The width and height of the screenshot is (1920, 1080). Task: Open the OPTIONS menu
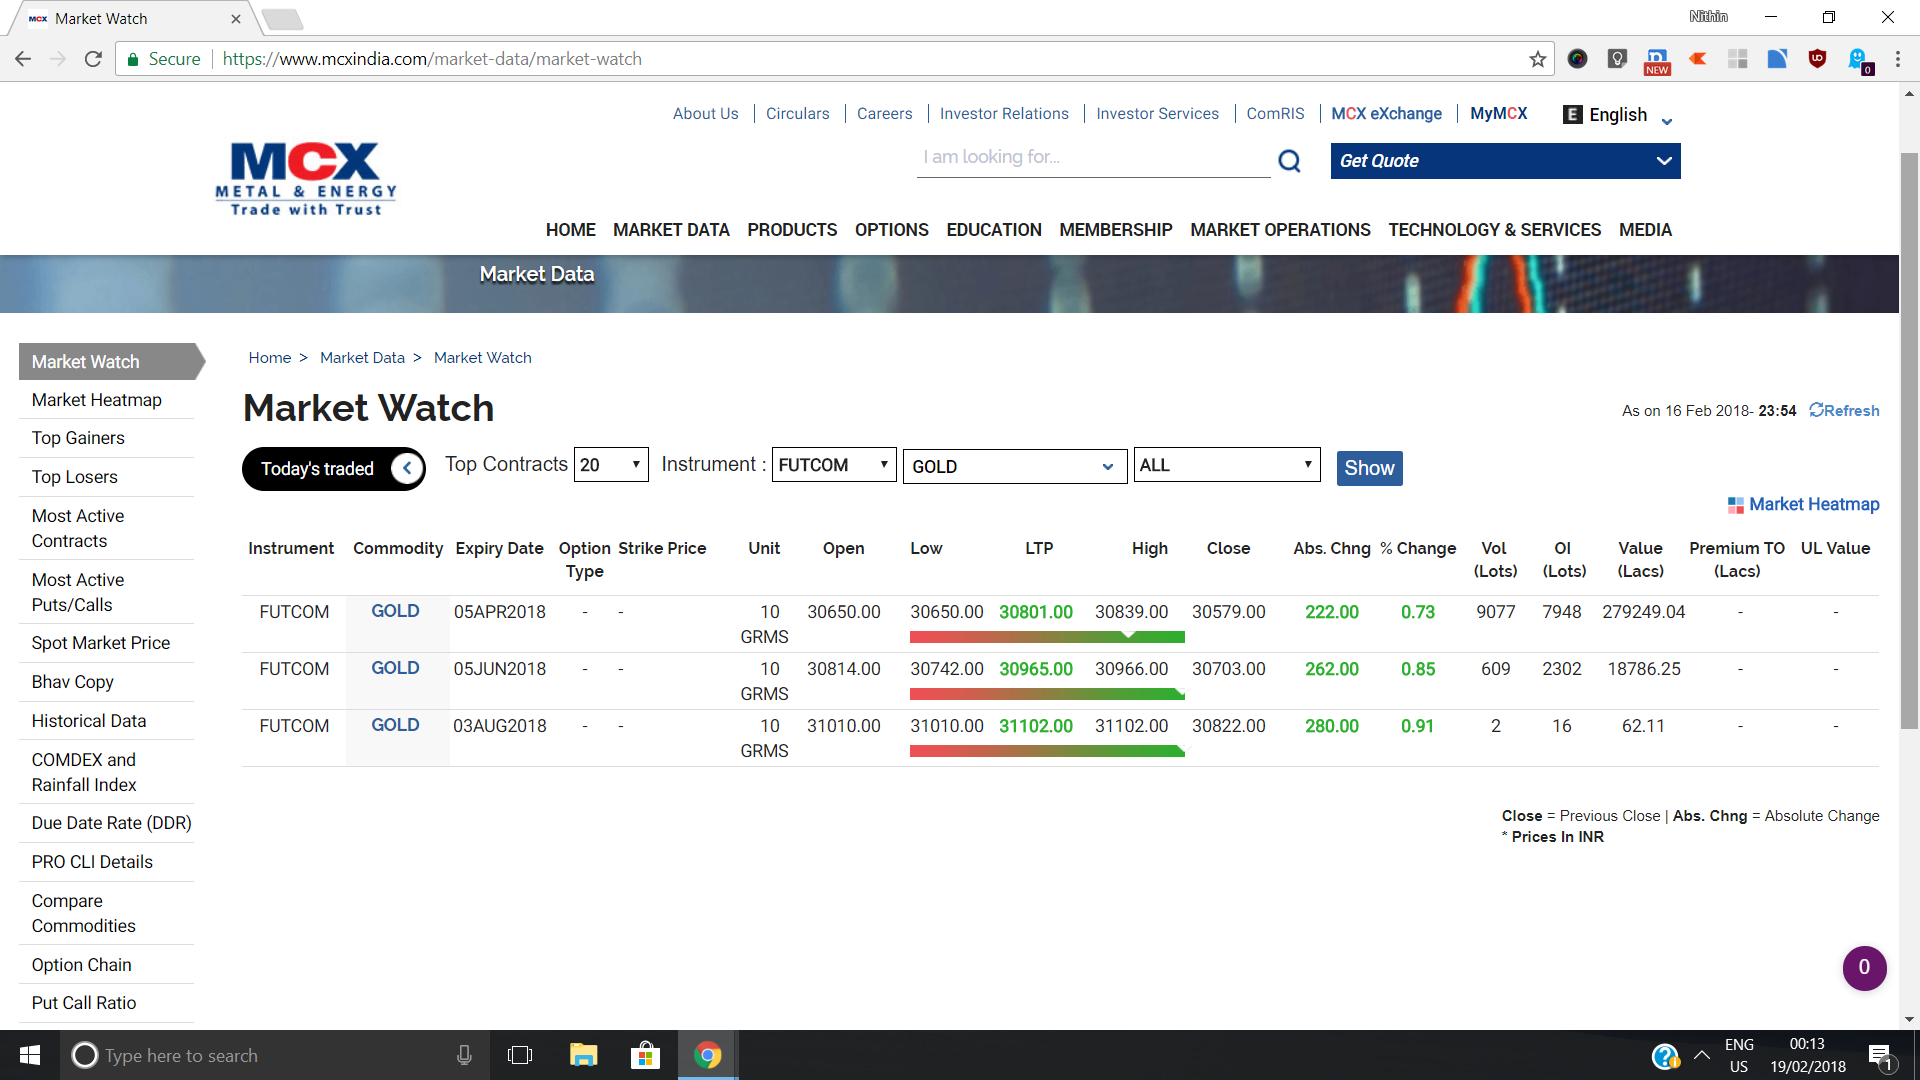[892, 230]
